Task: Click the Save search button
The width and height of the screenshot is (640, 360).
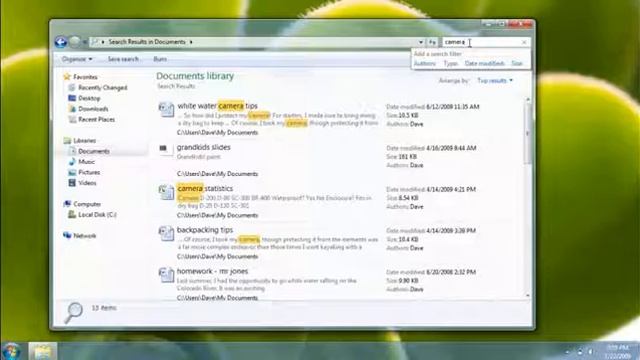Action: (x=123, y=59)
